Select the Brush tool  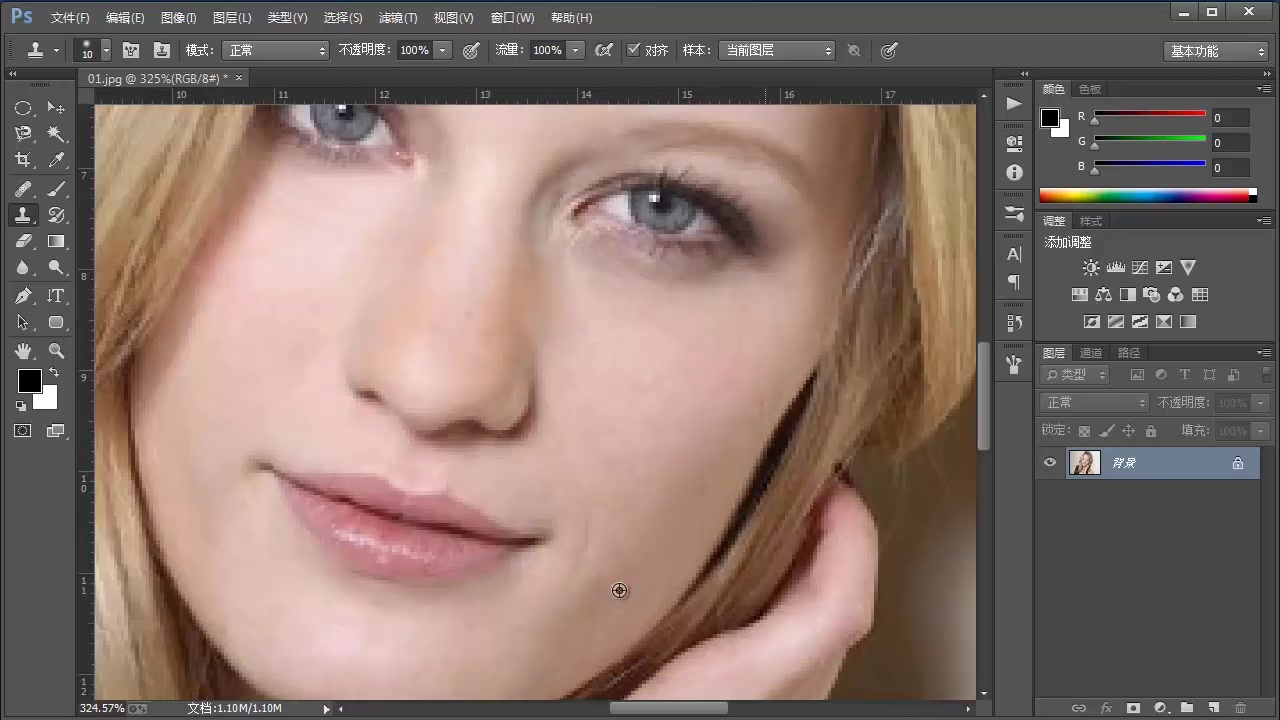pyautogui.click(x=56, y=189)
